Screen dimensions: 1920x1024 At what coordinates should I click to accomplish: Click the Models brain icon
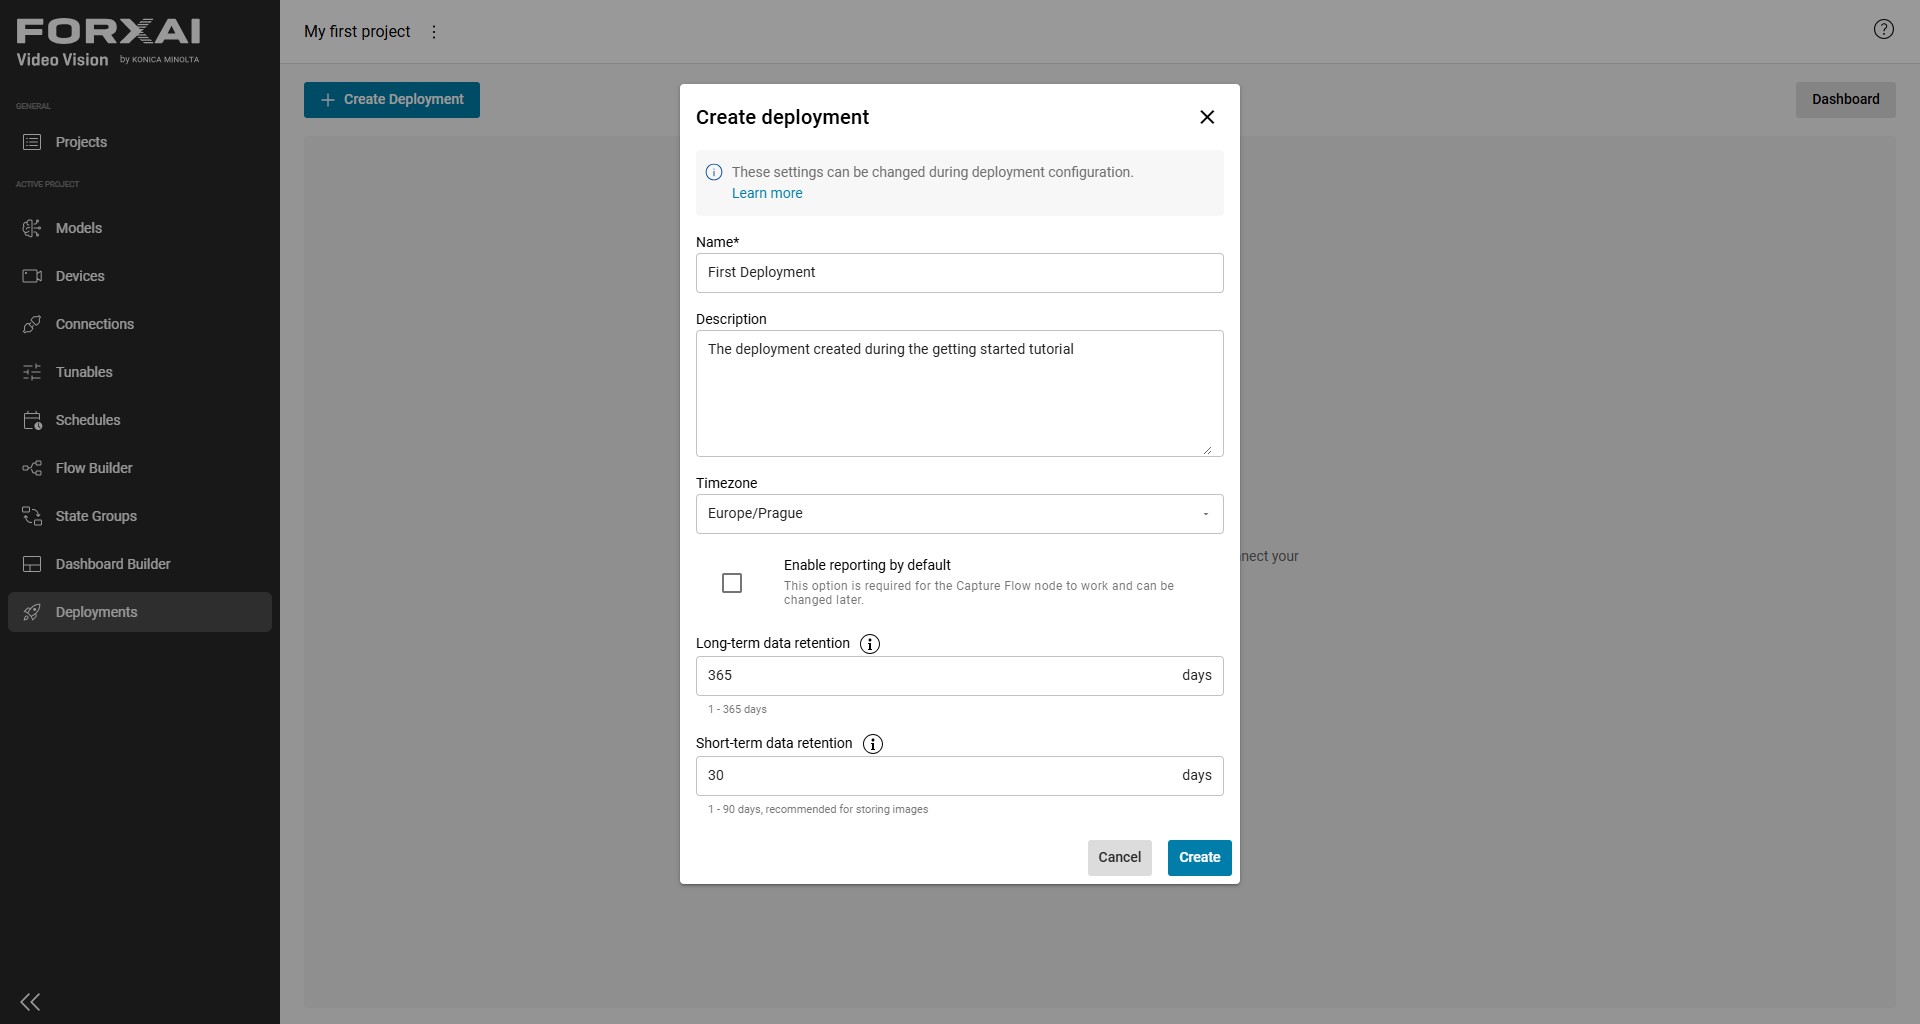point(32,228)
